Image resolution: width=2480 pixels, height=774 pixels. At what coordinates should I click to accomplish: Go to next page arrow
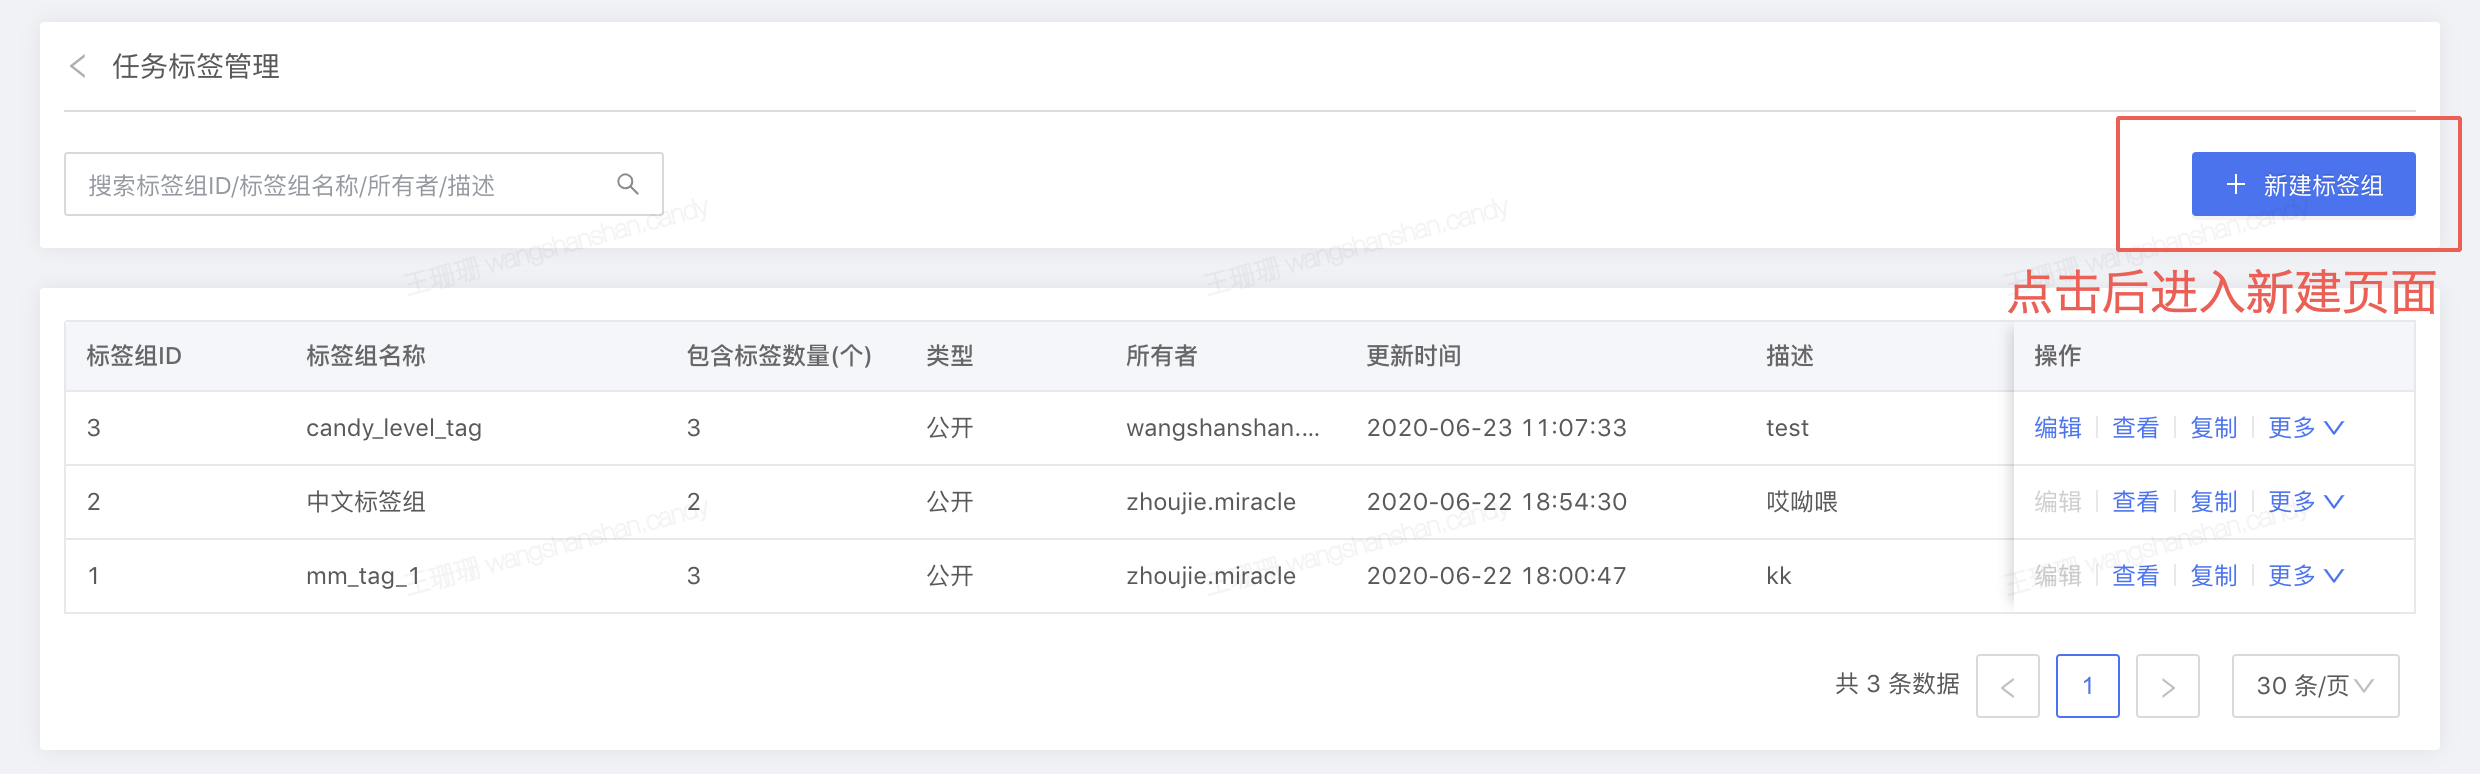(x=2167, y=686)
